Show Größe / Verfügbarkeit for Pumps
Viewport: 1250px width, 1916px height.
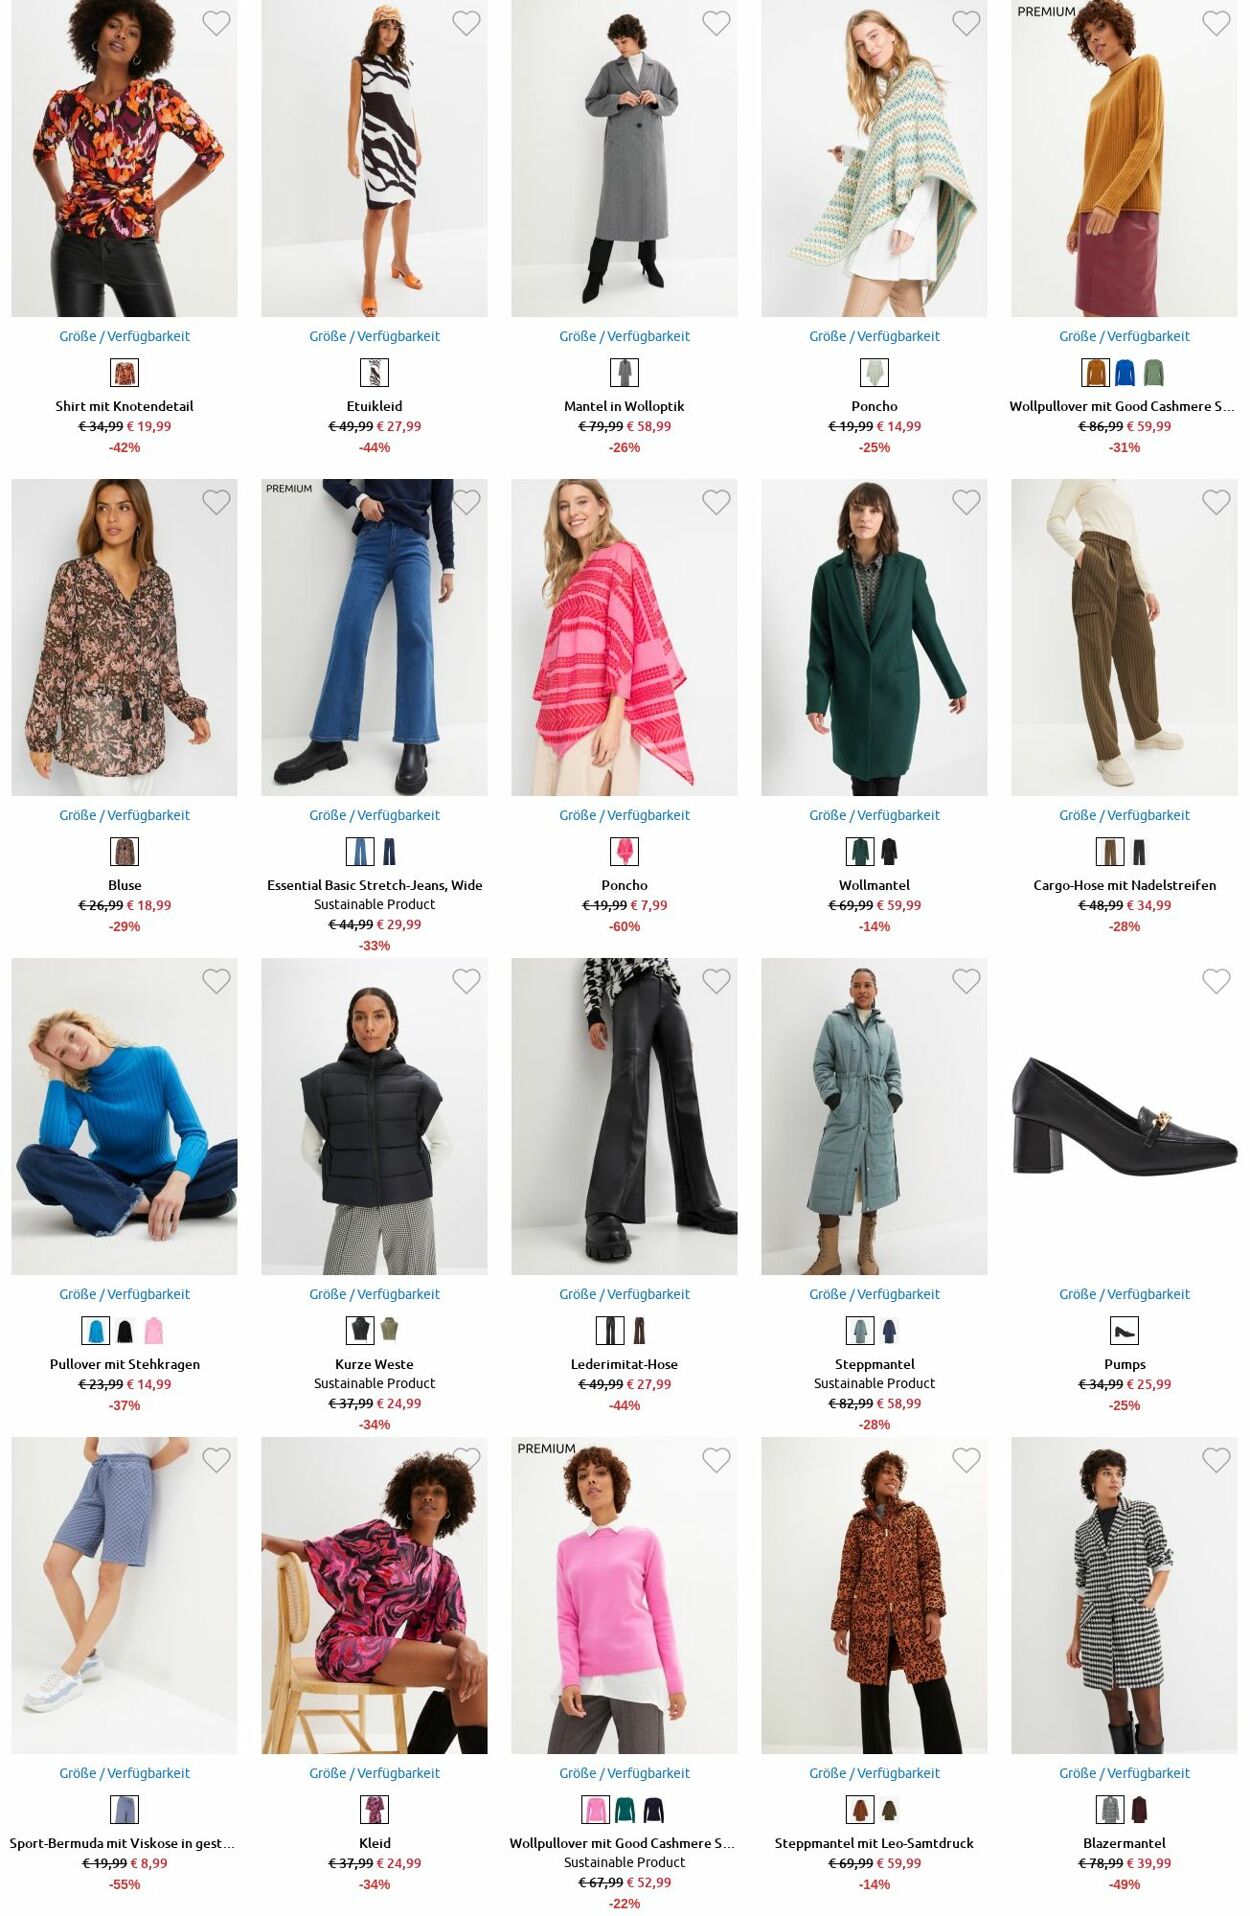click(x=1124, y=1294)
